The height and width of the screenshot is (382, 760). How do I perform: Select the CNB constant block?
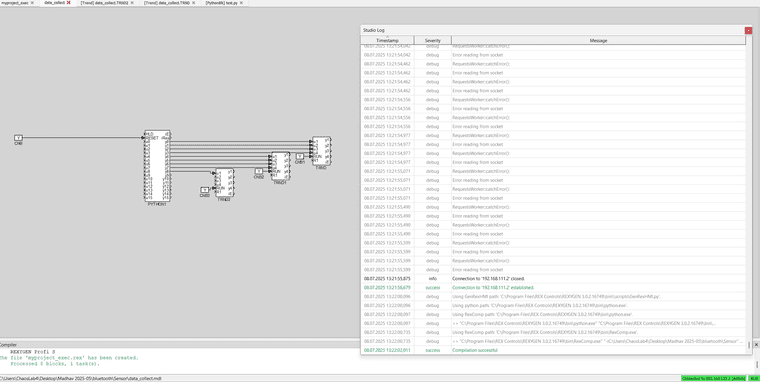[x=18, y=138]
